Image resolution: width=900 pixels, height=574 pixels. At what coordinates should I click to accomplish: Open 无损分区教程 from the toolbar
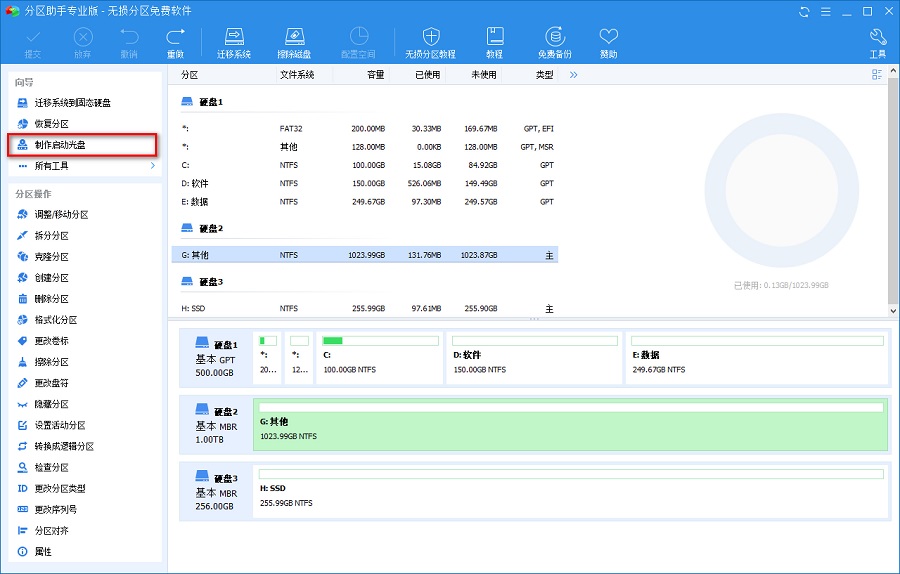click(x=430, y=42)
